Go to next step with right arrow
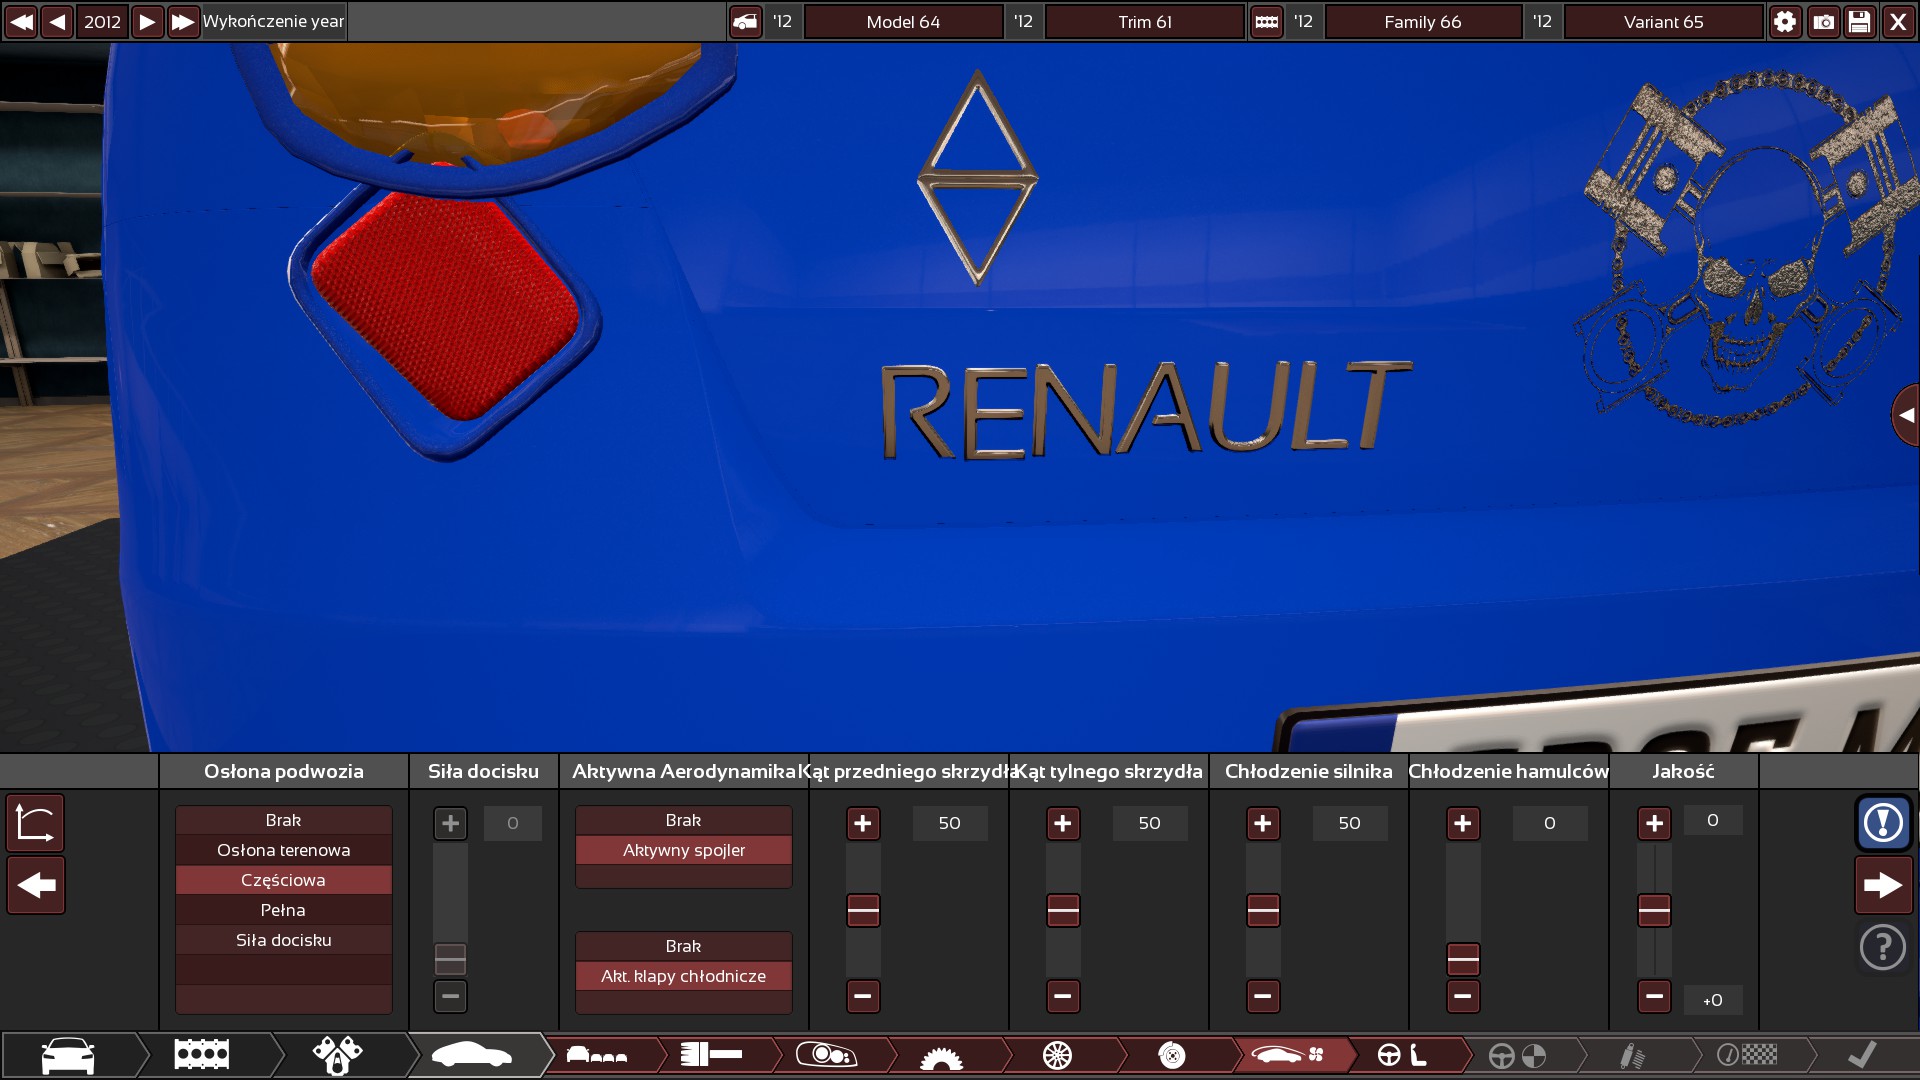This screenshot has height=1080, width=1920. [x=1883, y=885]
